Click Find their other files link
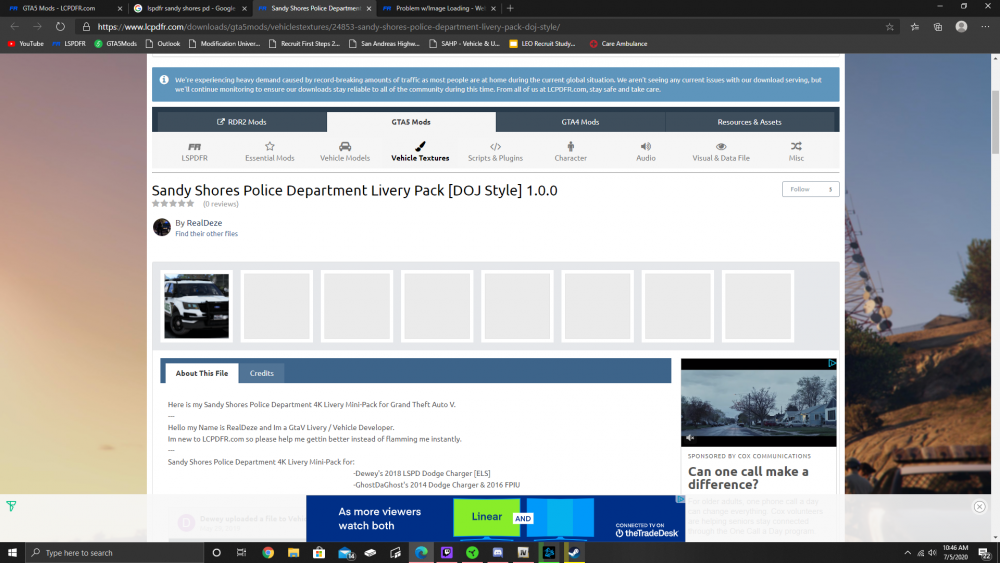 [x=206, y=234]
